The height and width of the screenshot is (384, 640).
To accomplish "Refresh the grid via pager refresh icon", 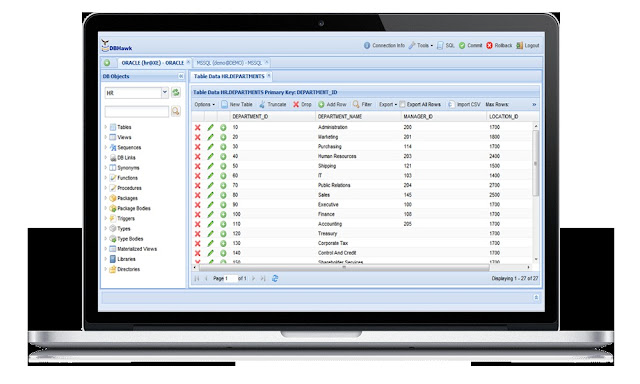I will click(275, 278).
